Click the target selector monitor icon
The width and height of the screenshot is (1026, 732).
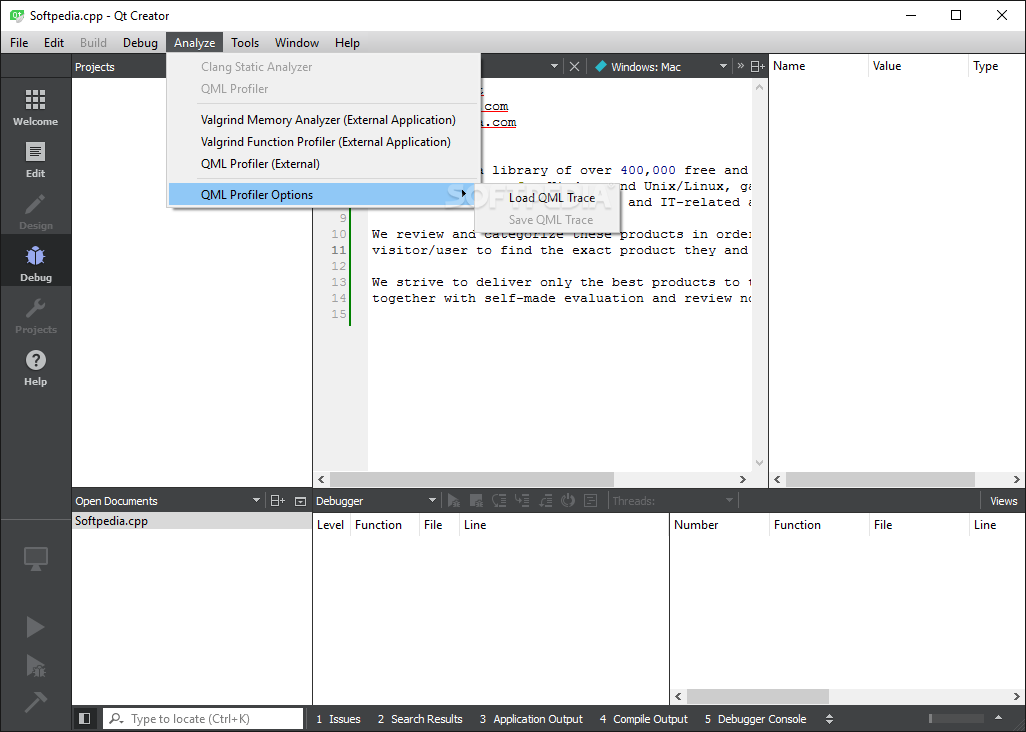35,559
